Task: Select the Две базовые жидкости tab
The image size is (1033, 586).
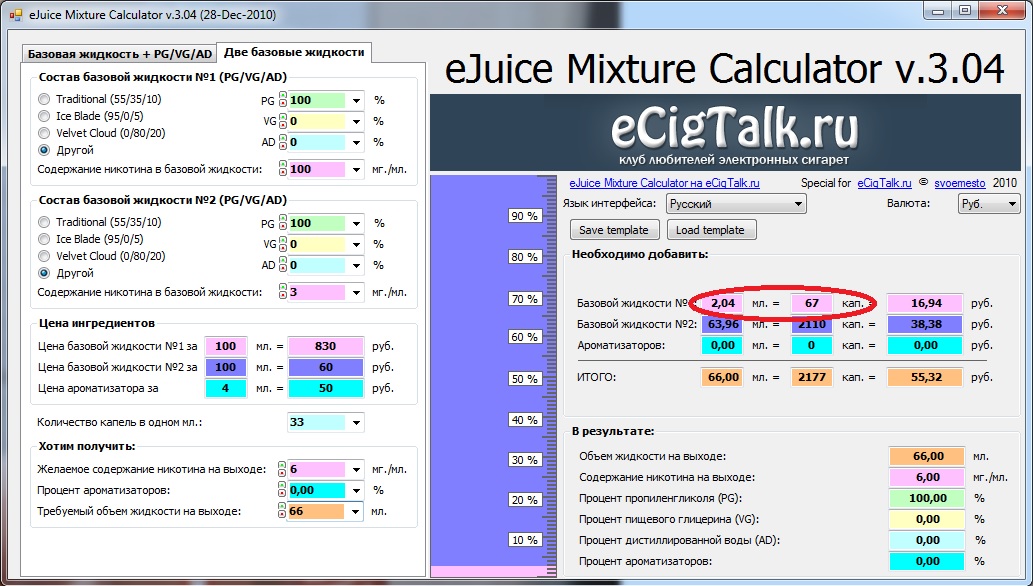Action: [294, 52]
